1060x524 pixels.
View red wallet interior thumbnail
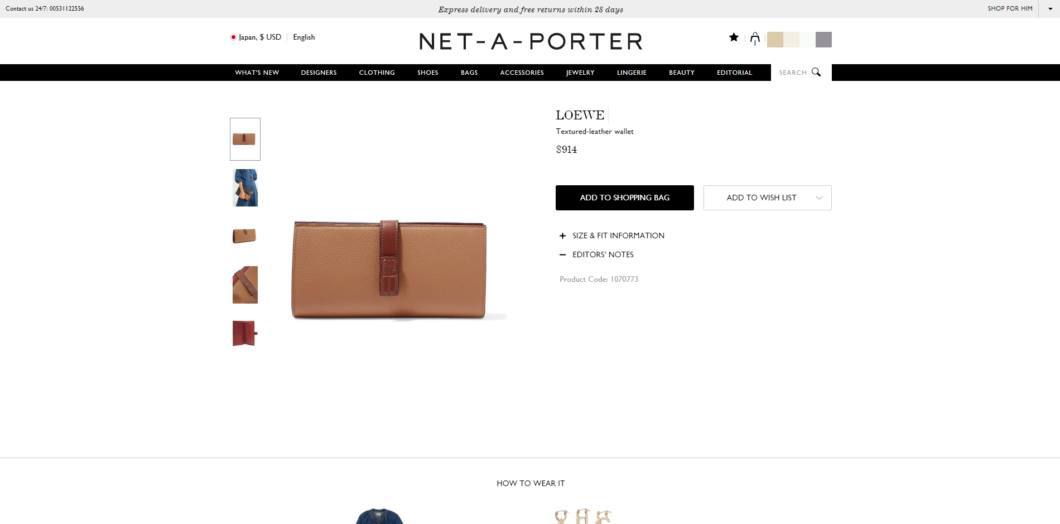point(245,333)
